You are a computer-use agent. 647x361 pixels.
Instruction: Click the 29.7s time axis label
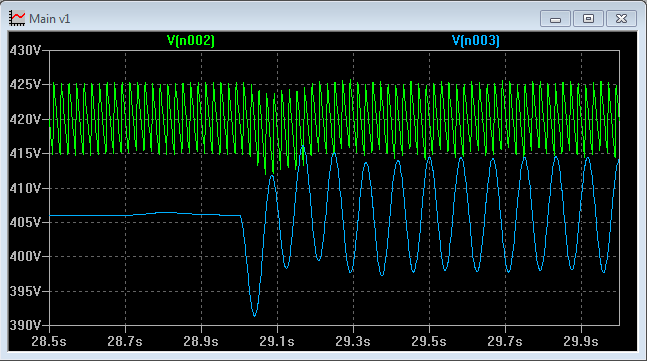tap(505, 341)
